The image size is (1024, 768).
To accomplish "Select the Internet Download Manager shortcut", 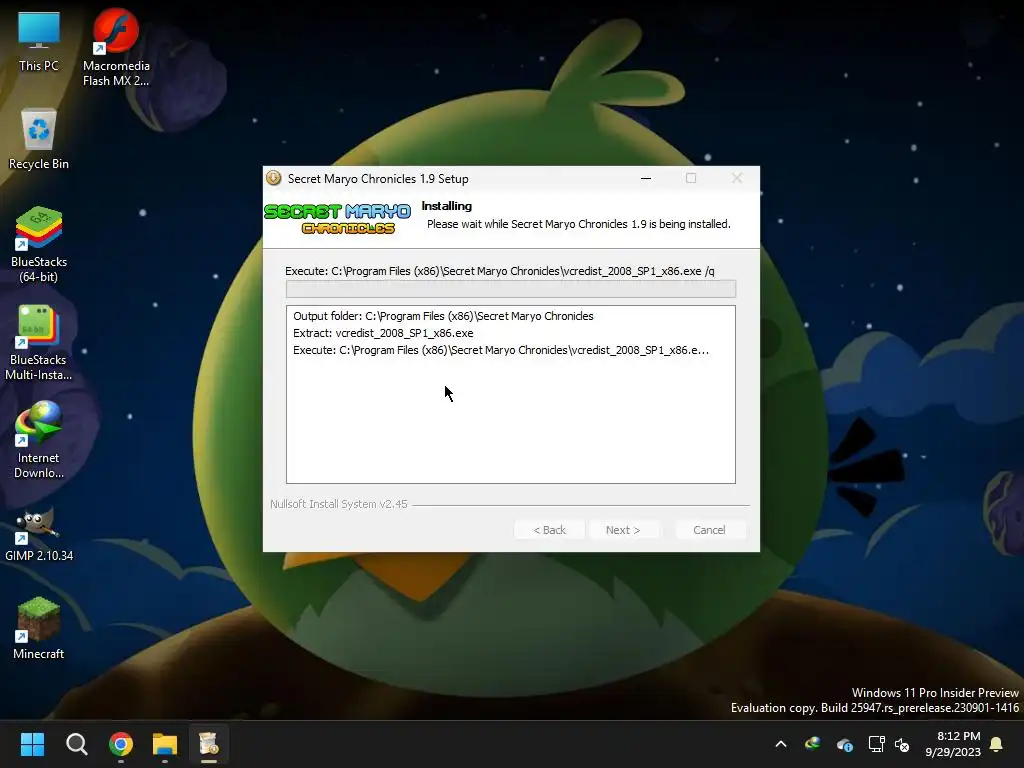I will [39, 440].
